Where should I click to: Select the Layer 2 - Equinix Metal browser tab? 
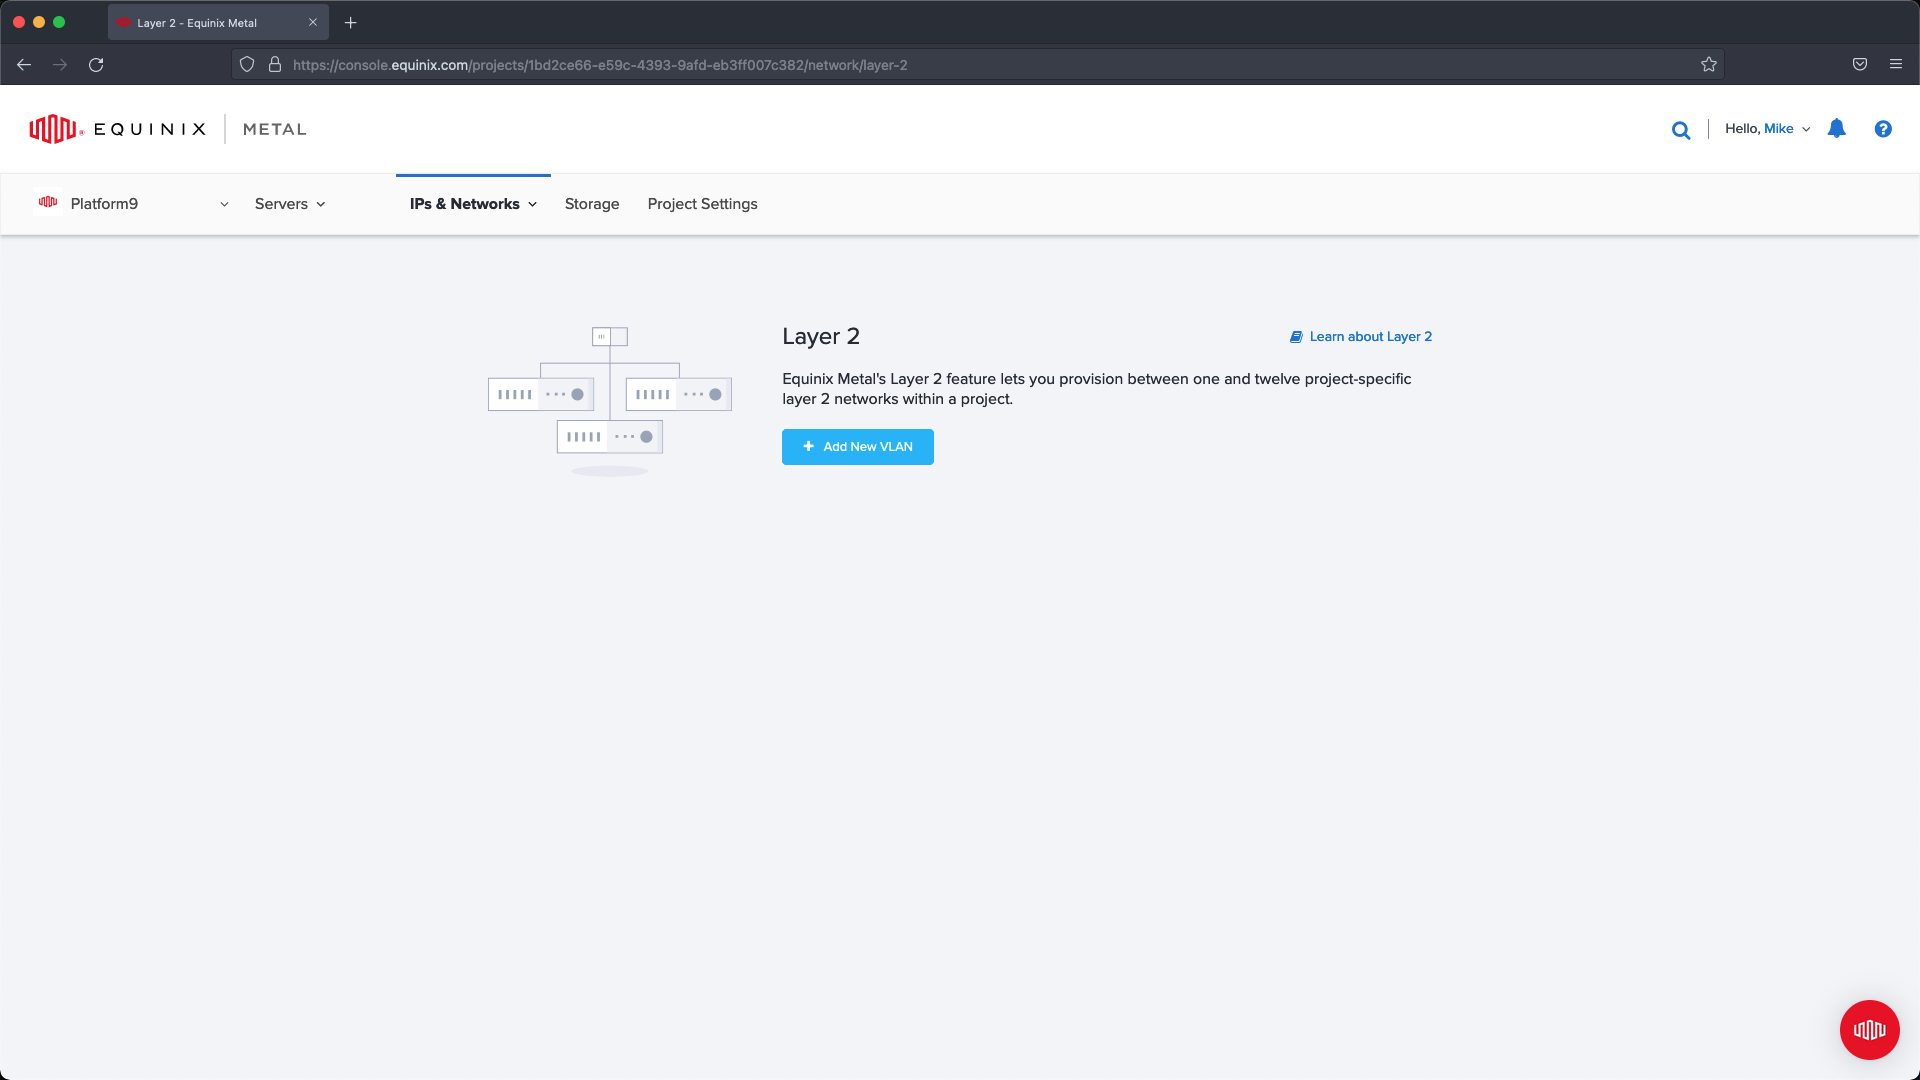[x=218, y=22]
